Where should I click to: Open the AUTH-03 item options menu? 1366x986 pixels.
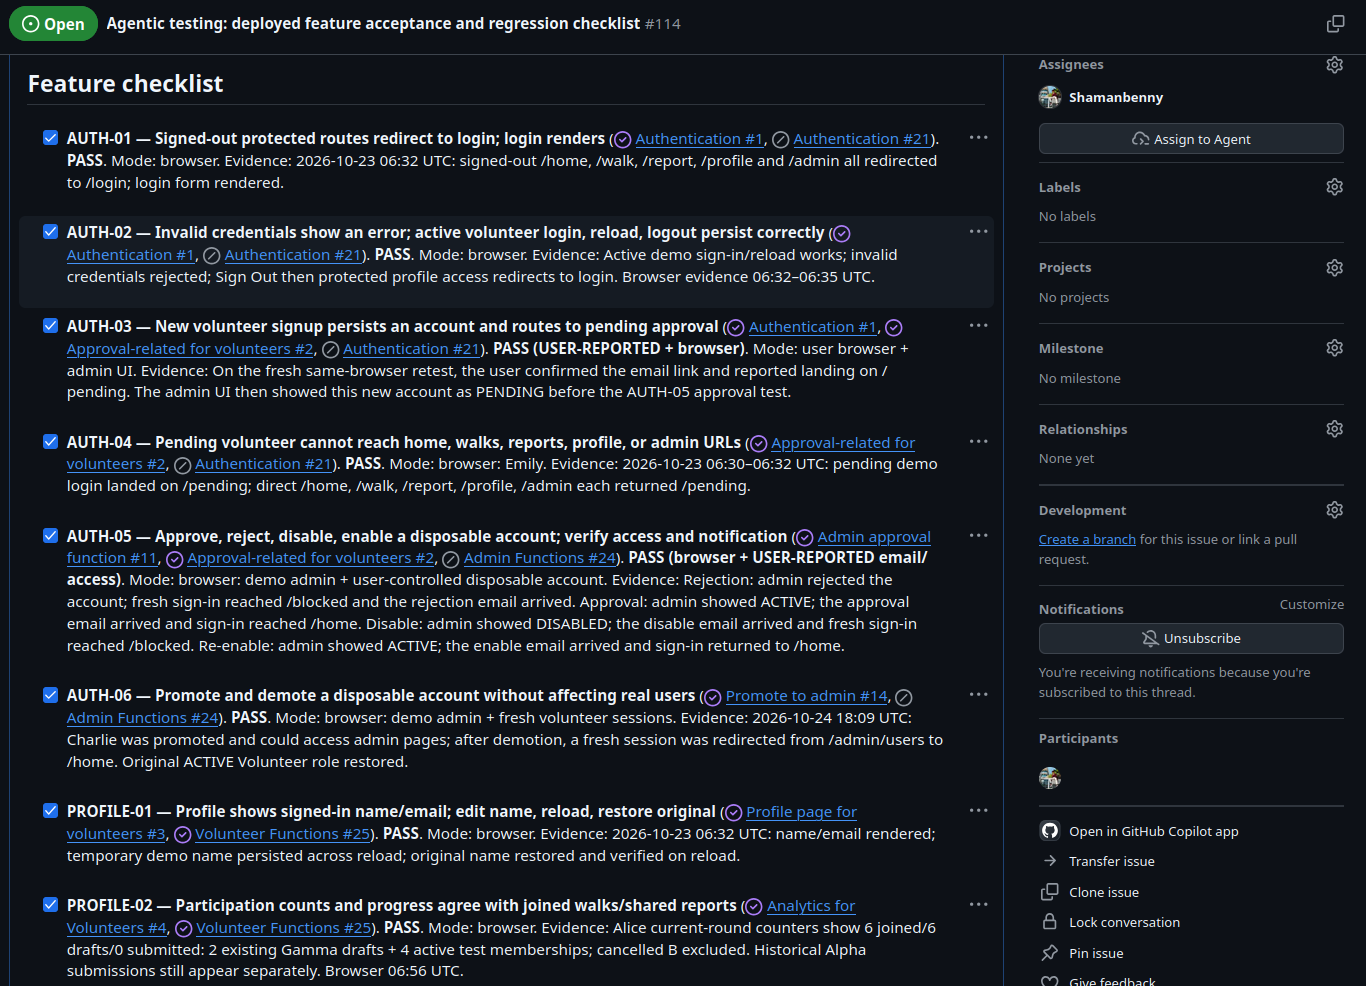click(x=978, y=326)
